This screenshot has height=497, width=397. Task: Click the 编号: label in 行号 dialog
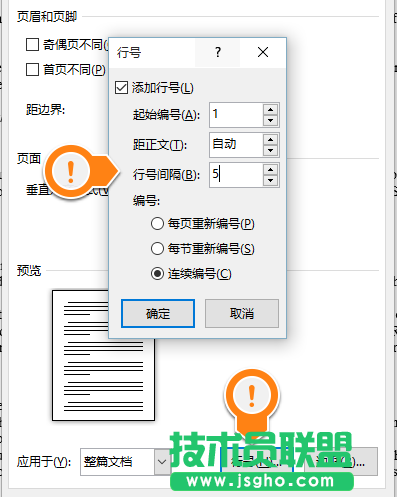click(x=146, y=201)
